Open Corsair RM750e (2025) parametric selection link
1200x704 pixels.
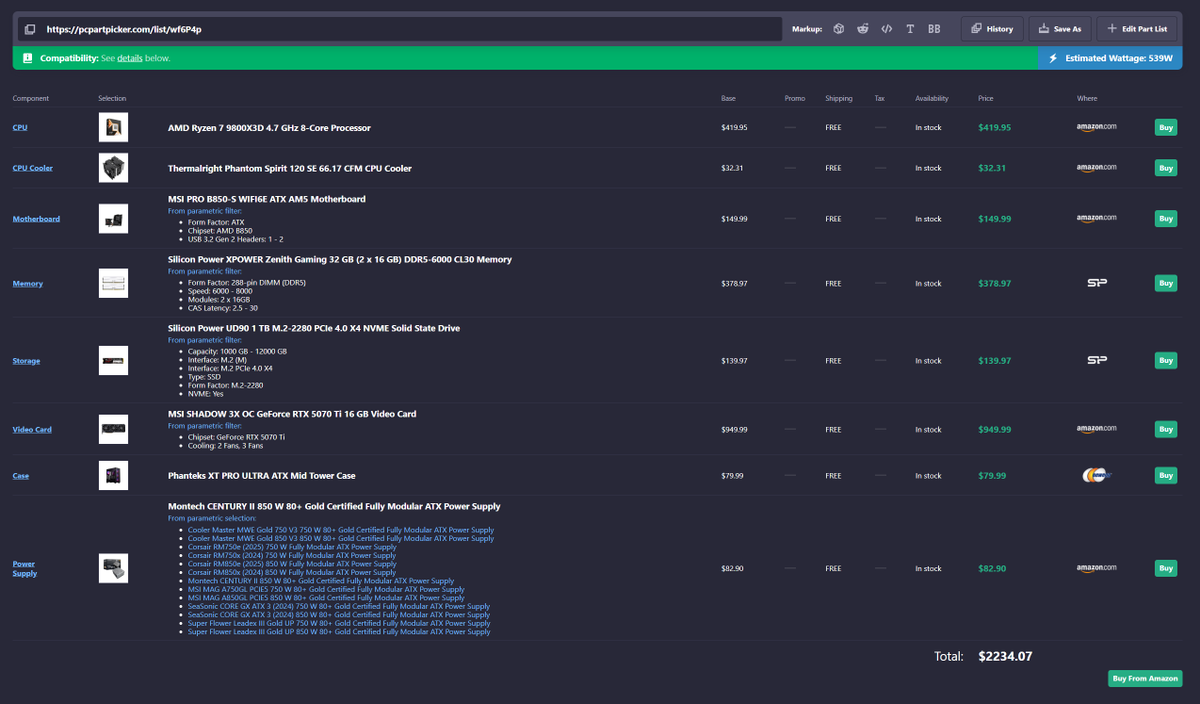click(292, 547)
